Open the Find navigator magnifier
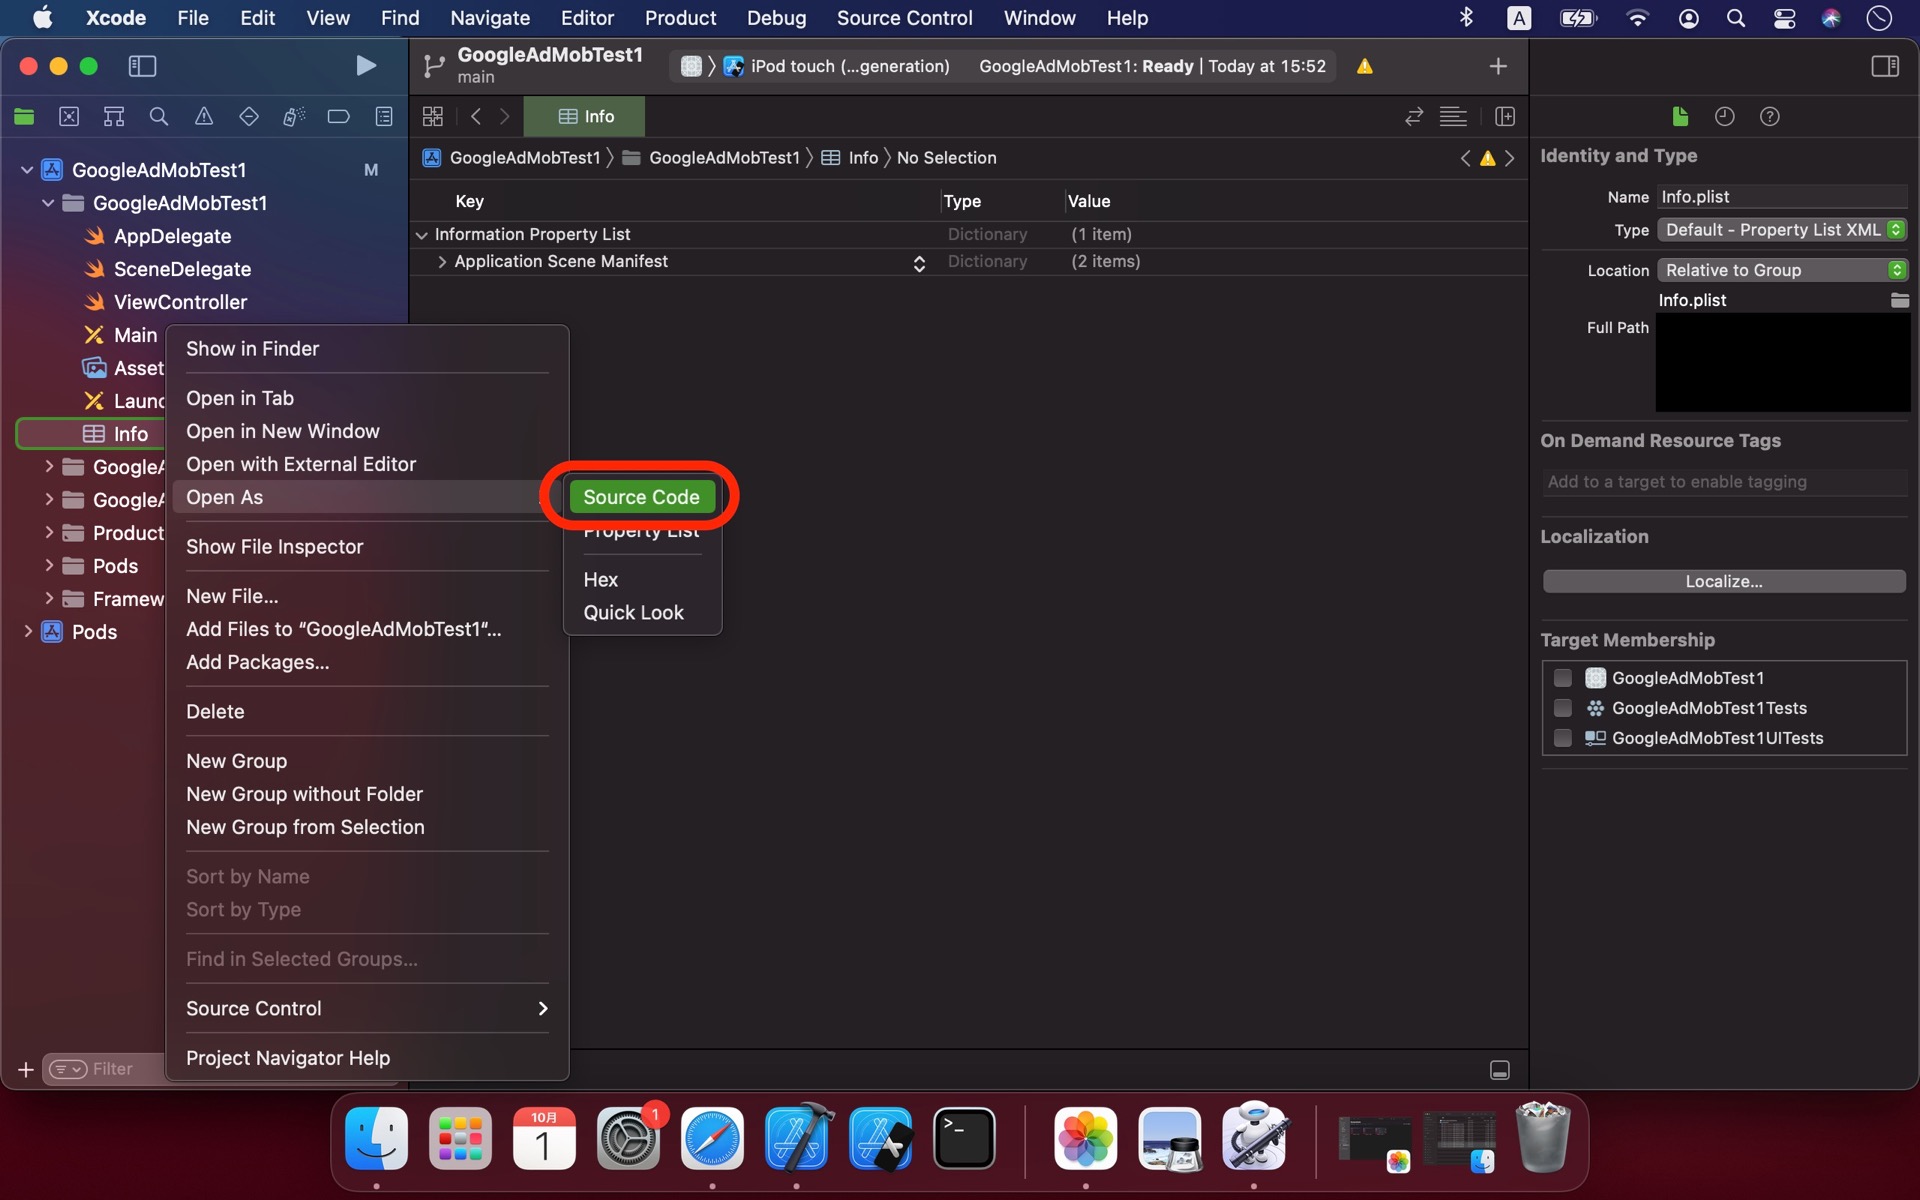 pos(159,117)
